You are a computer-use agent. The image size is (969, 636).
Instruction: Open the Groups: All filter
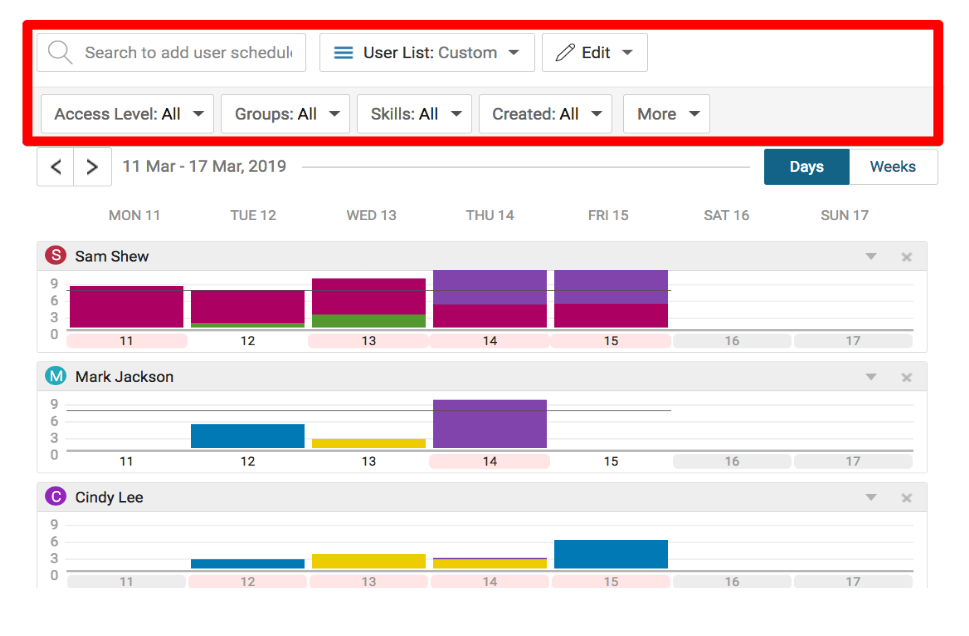click(285, 114)
